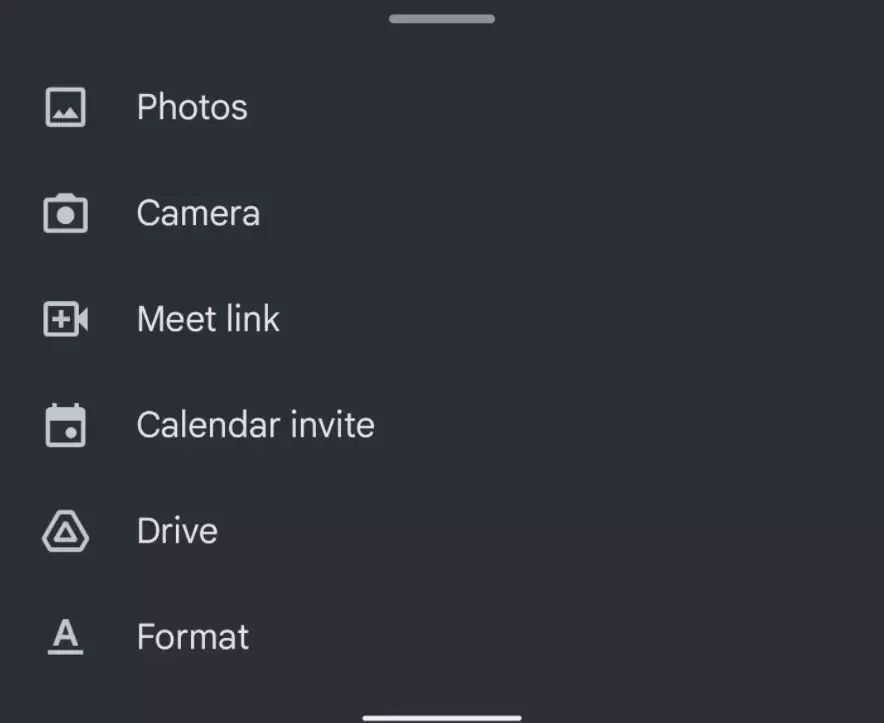Click the bottom sheet drag handle
Viewport: 884px width, 723px height.
point(442,18)
